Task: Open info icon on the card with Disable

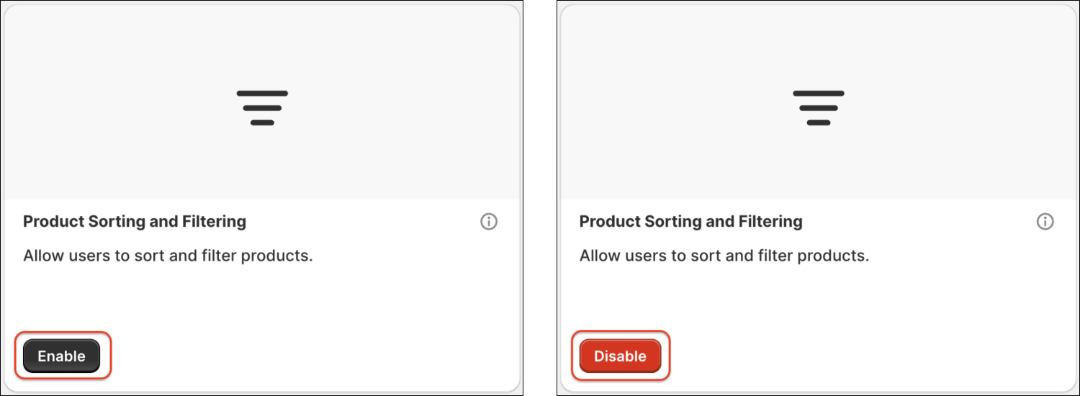Action: [x=1045, y=222]
